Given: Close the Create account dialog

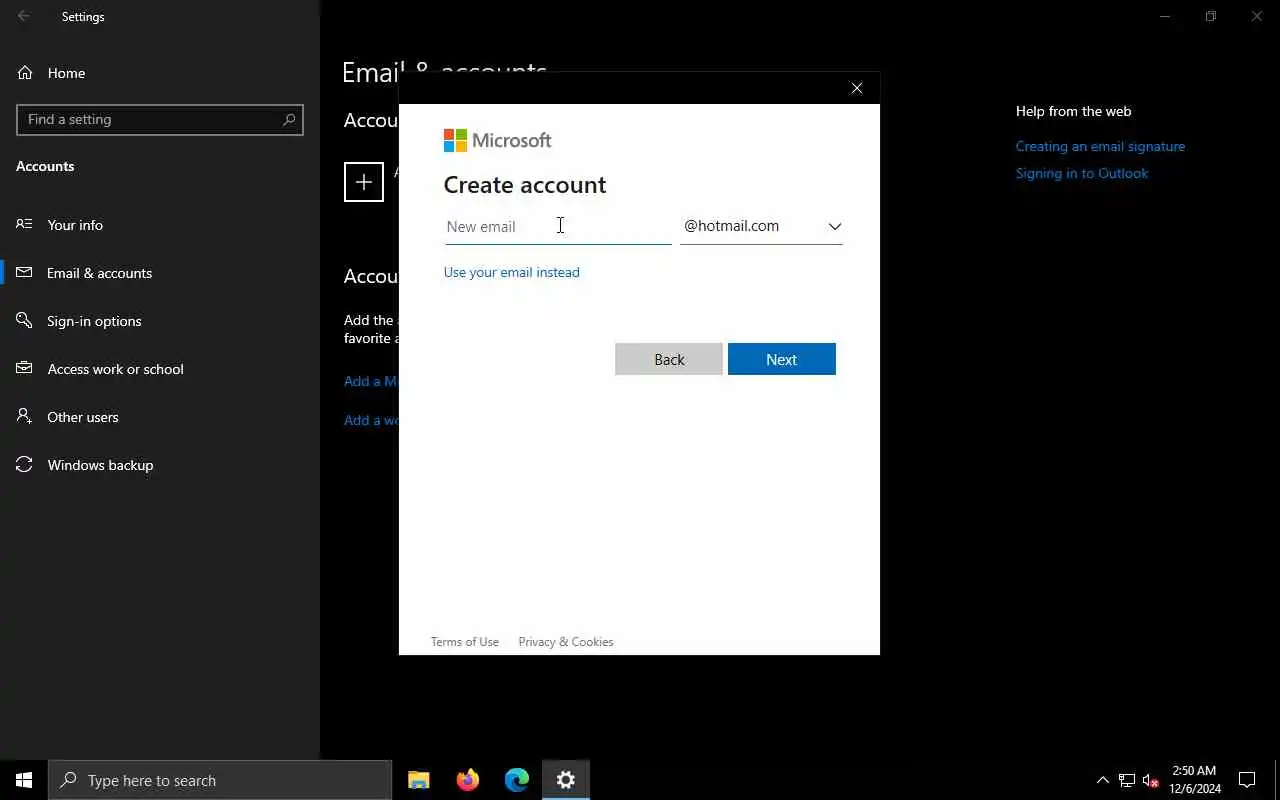Looking at the screenshot, I should [857, 88].
